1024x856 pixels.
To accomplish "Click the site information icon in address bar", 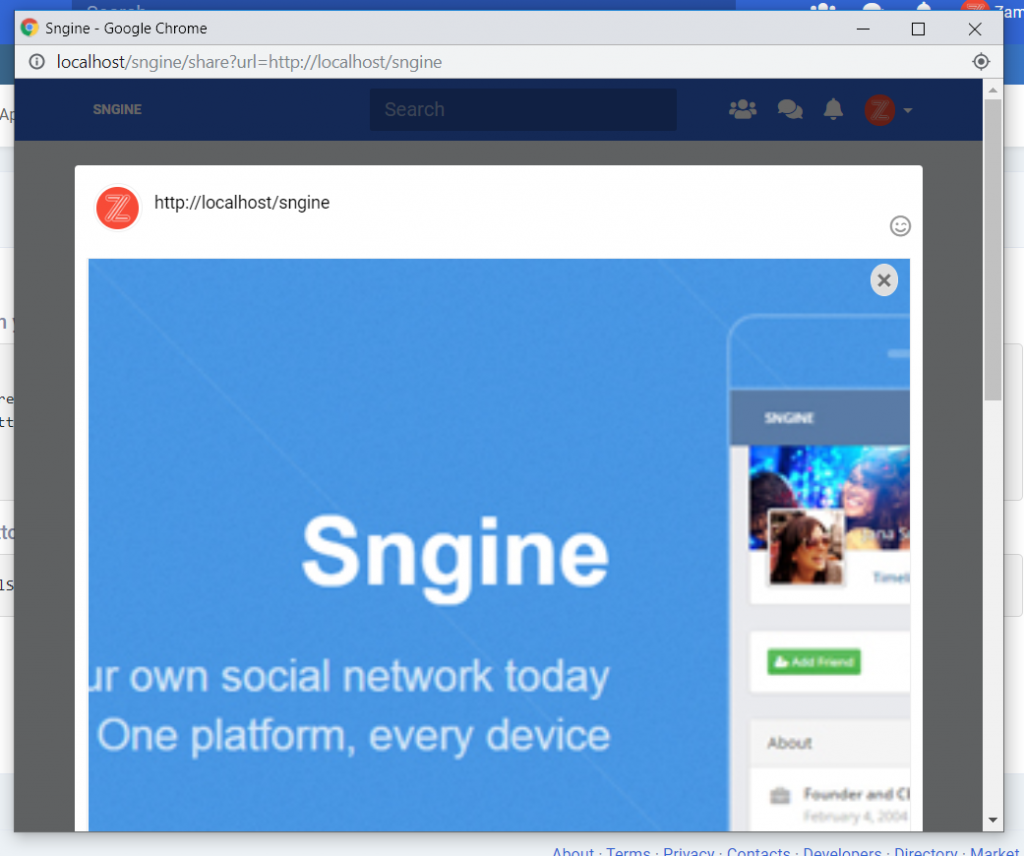I will pyautogui.click(x=37, y=62).
